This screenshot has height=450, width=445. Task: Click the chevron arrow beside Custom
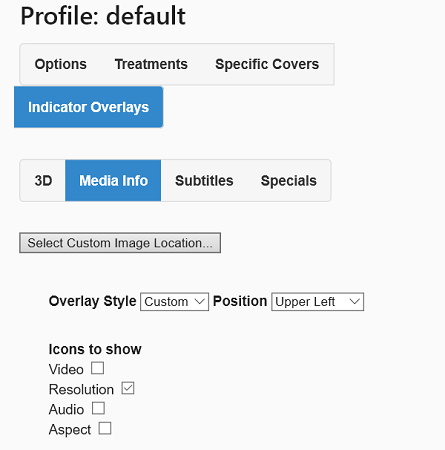[x=199, y=302]
